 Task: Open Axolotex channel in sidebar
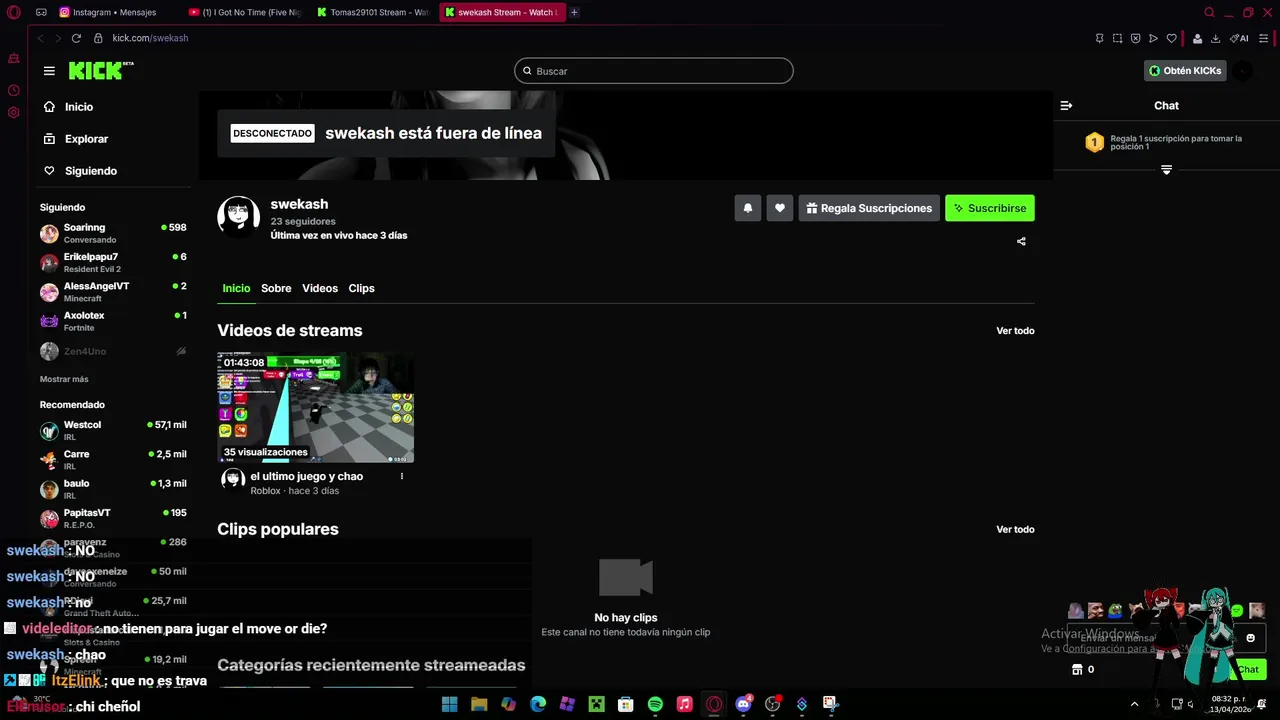pyautogui.click(x=113, y=320)
